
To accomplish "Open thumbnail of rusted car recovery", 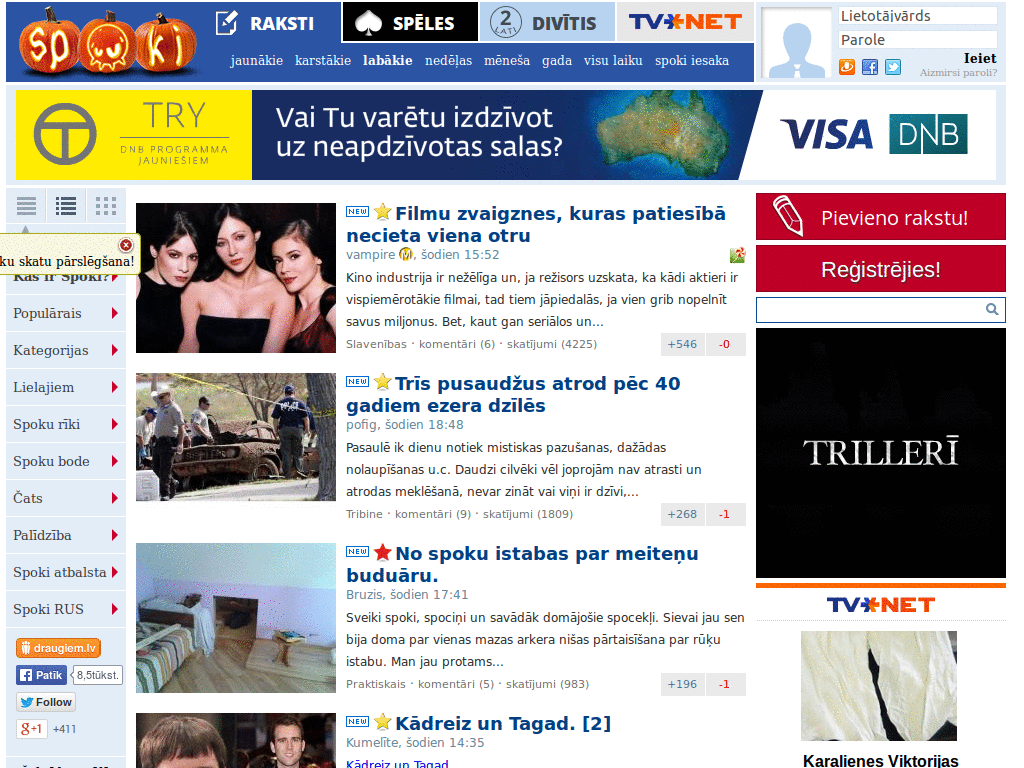I will [x=236, y=437].
